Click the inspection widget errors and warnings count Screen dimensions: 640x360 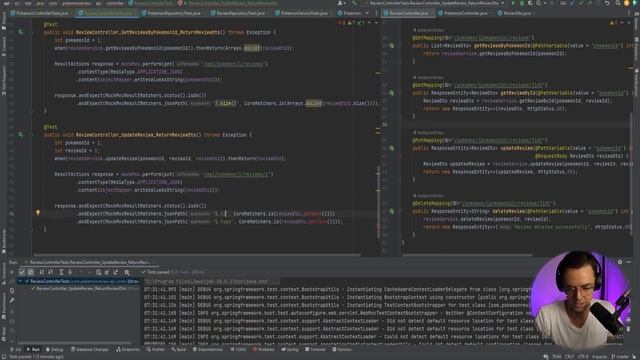351,23
